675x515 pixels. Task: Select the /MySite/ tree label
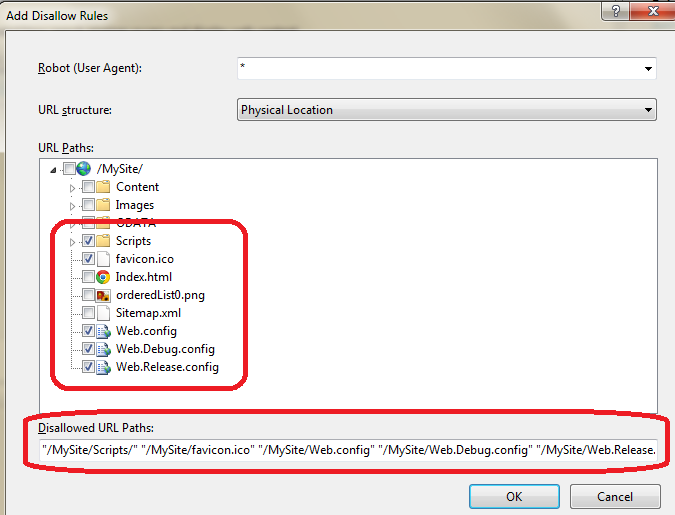pos(120,169)
